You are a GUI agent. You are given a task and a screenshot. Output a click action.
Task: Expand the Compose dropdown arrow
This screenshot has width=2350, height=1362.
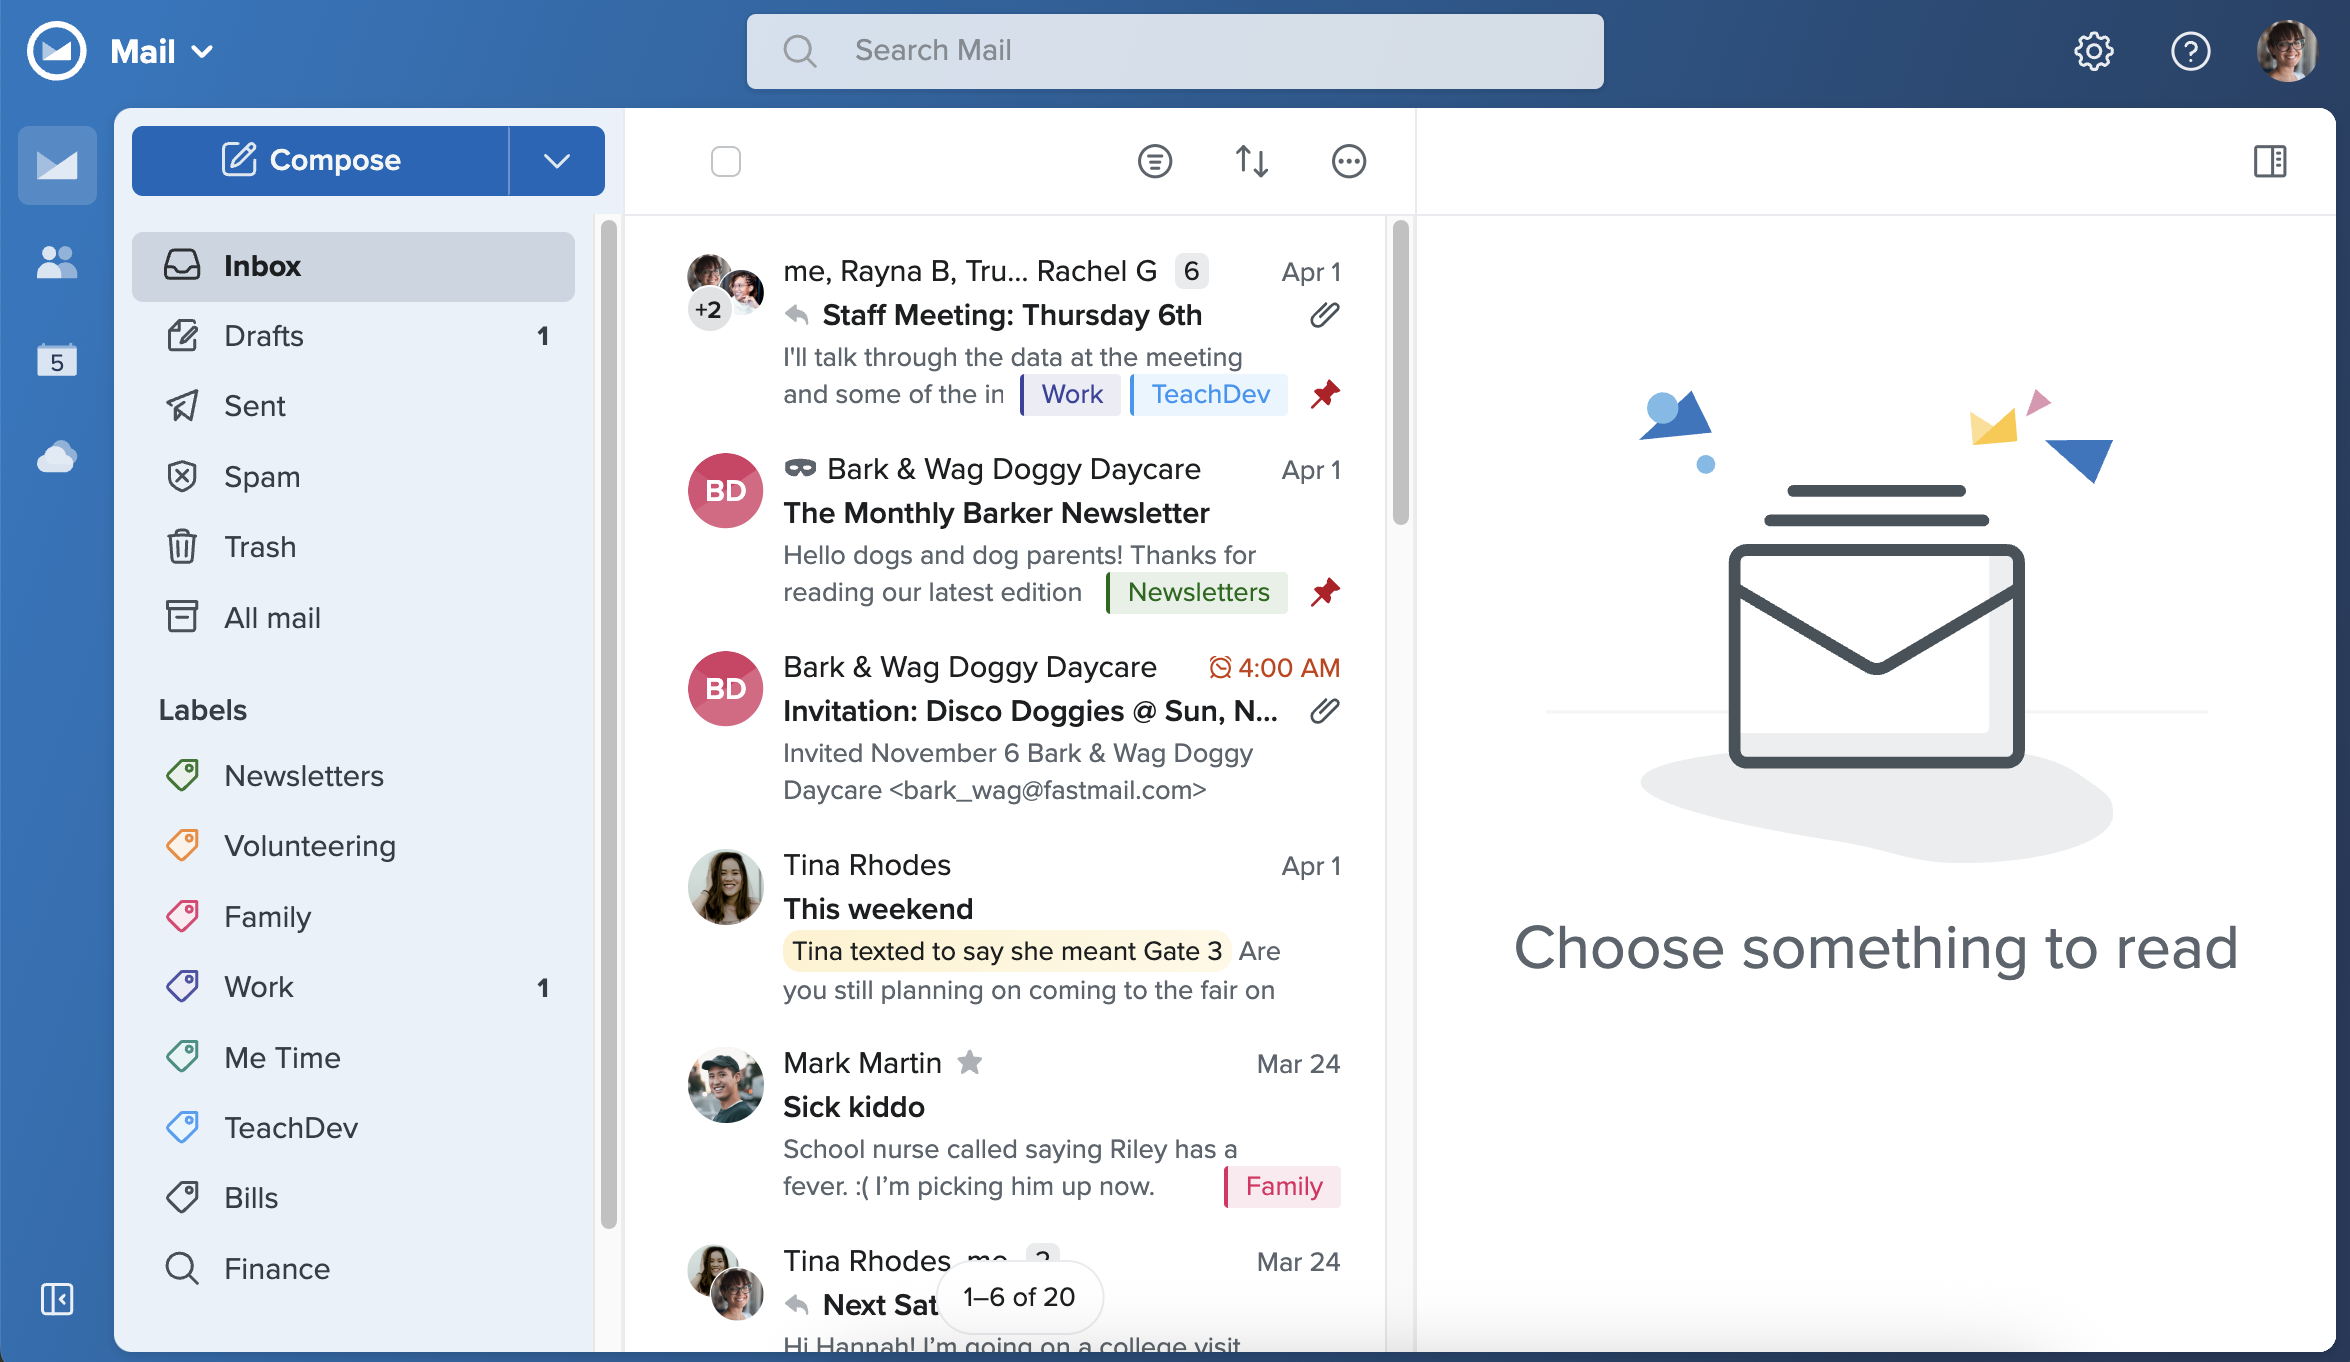[x=557, y=161]
